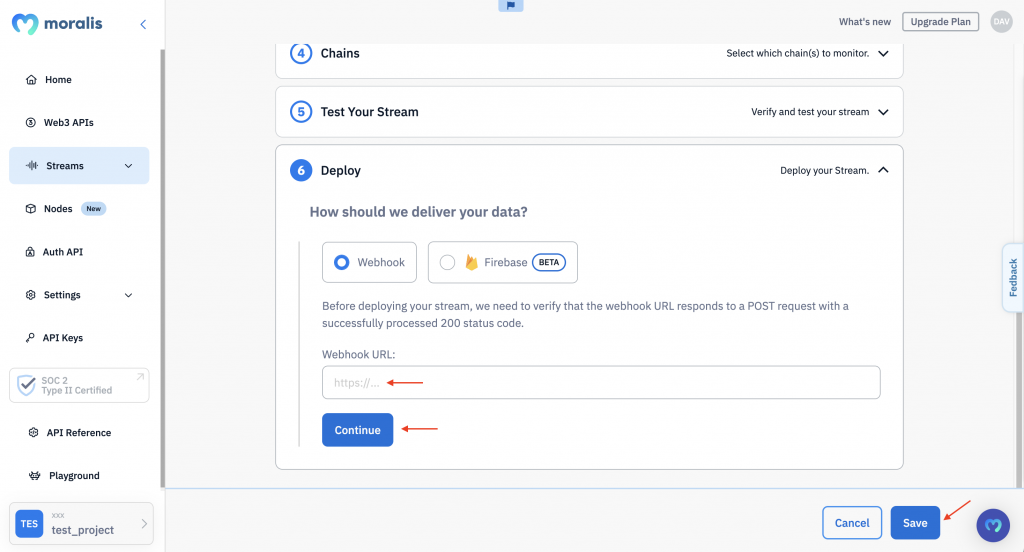Screen dimensions: 1024x552
Task: Click the Settings gear icon
Action: click(31, 295)
